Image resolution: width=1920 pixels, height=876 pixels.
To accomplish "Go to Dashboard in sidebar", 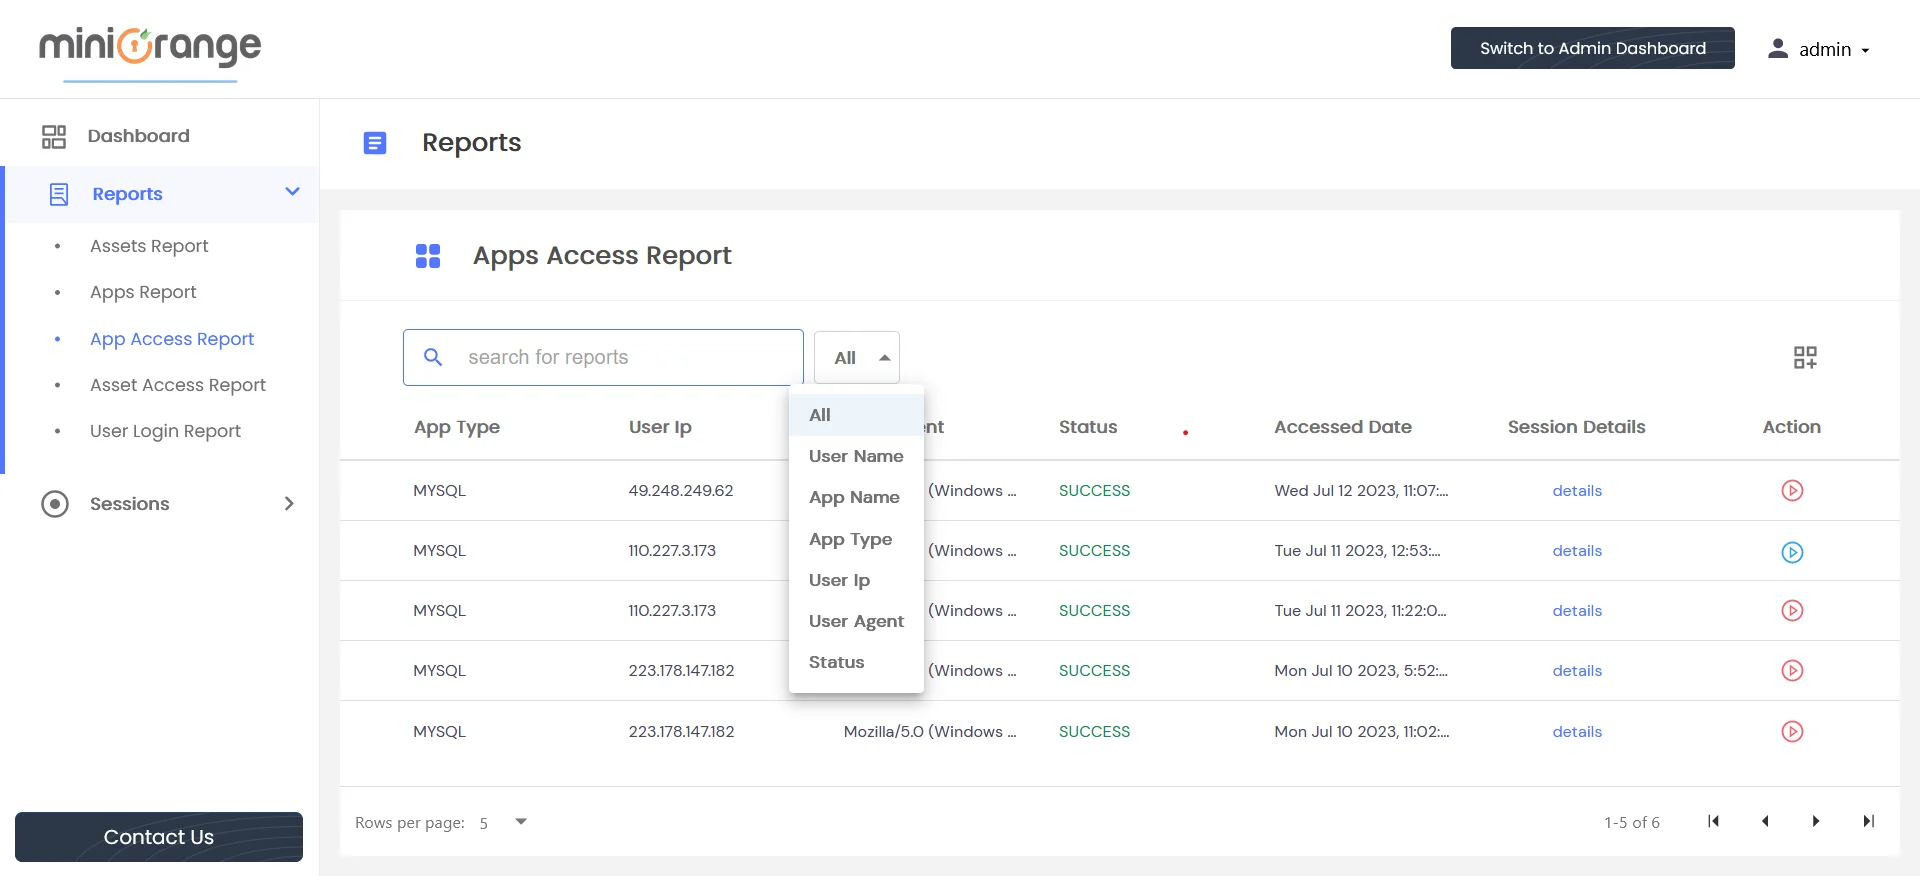I will [x=138, y=136].
